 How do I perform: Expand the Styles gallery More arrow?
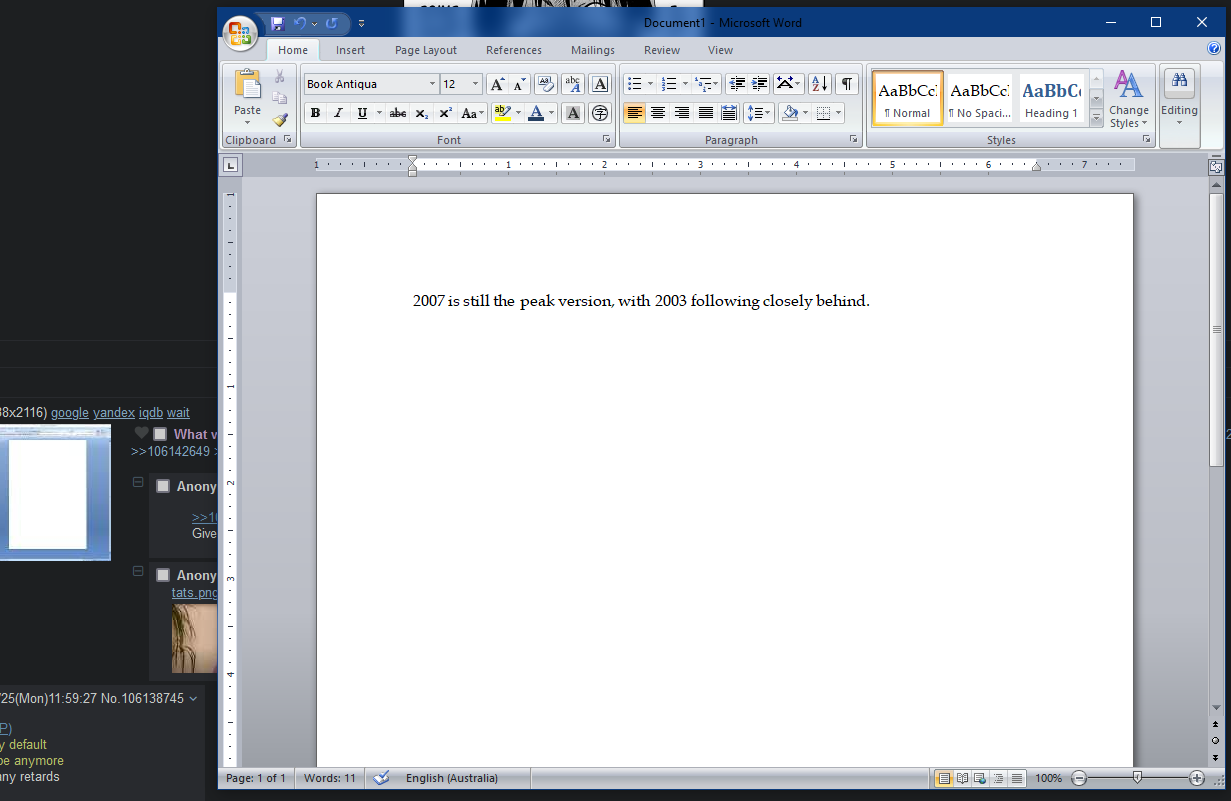pyautogui.click(x=1096, y=119)
